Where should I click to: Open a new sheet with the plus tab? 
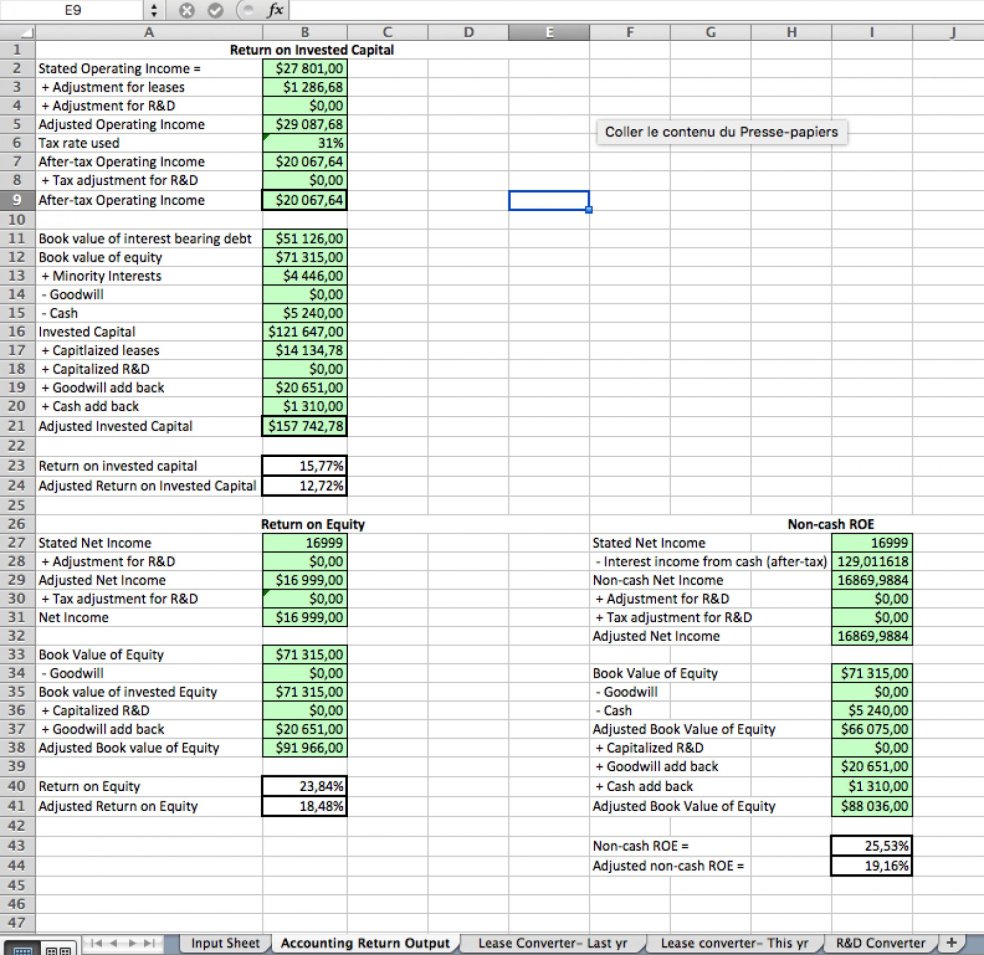pos(951,942)
